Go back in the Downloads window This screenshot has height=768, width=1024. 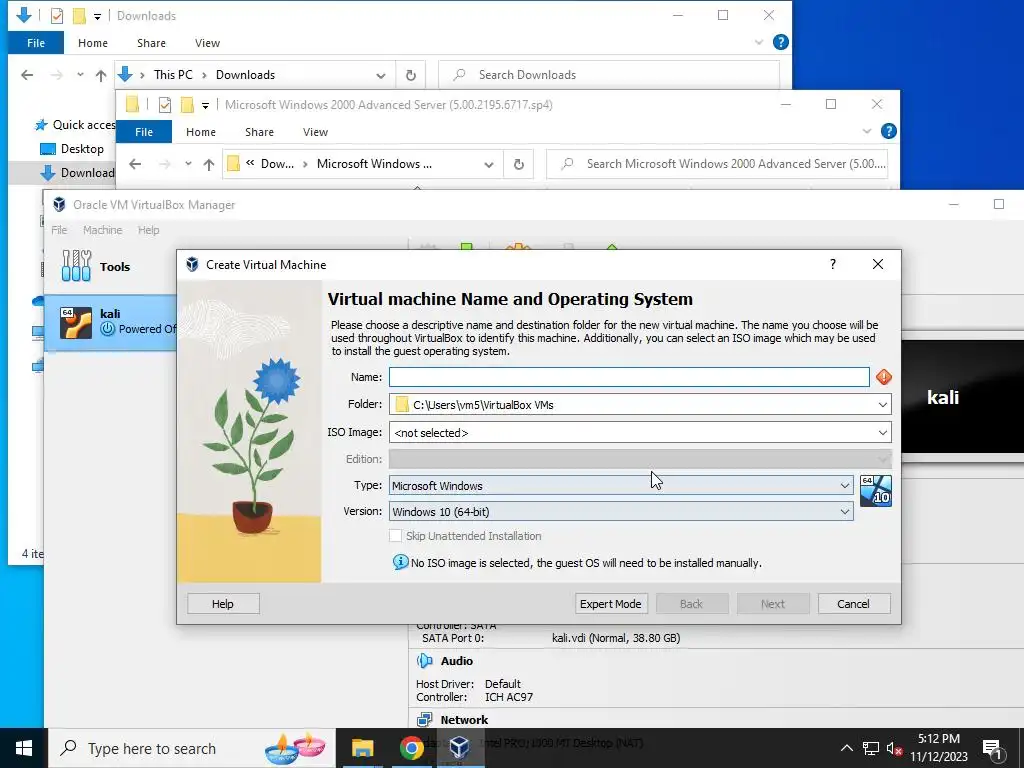click(x=27, y=75)
